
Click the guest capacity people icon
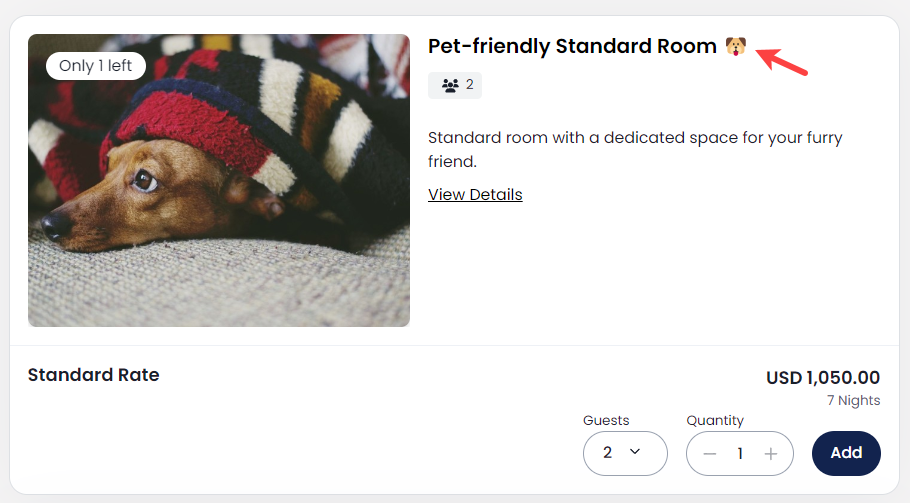[450, 85]
